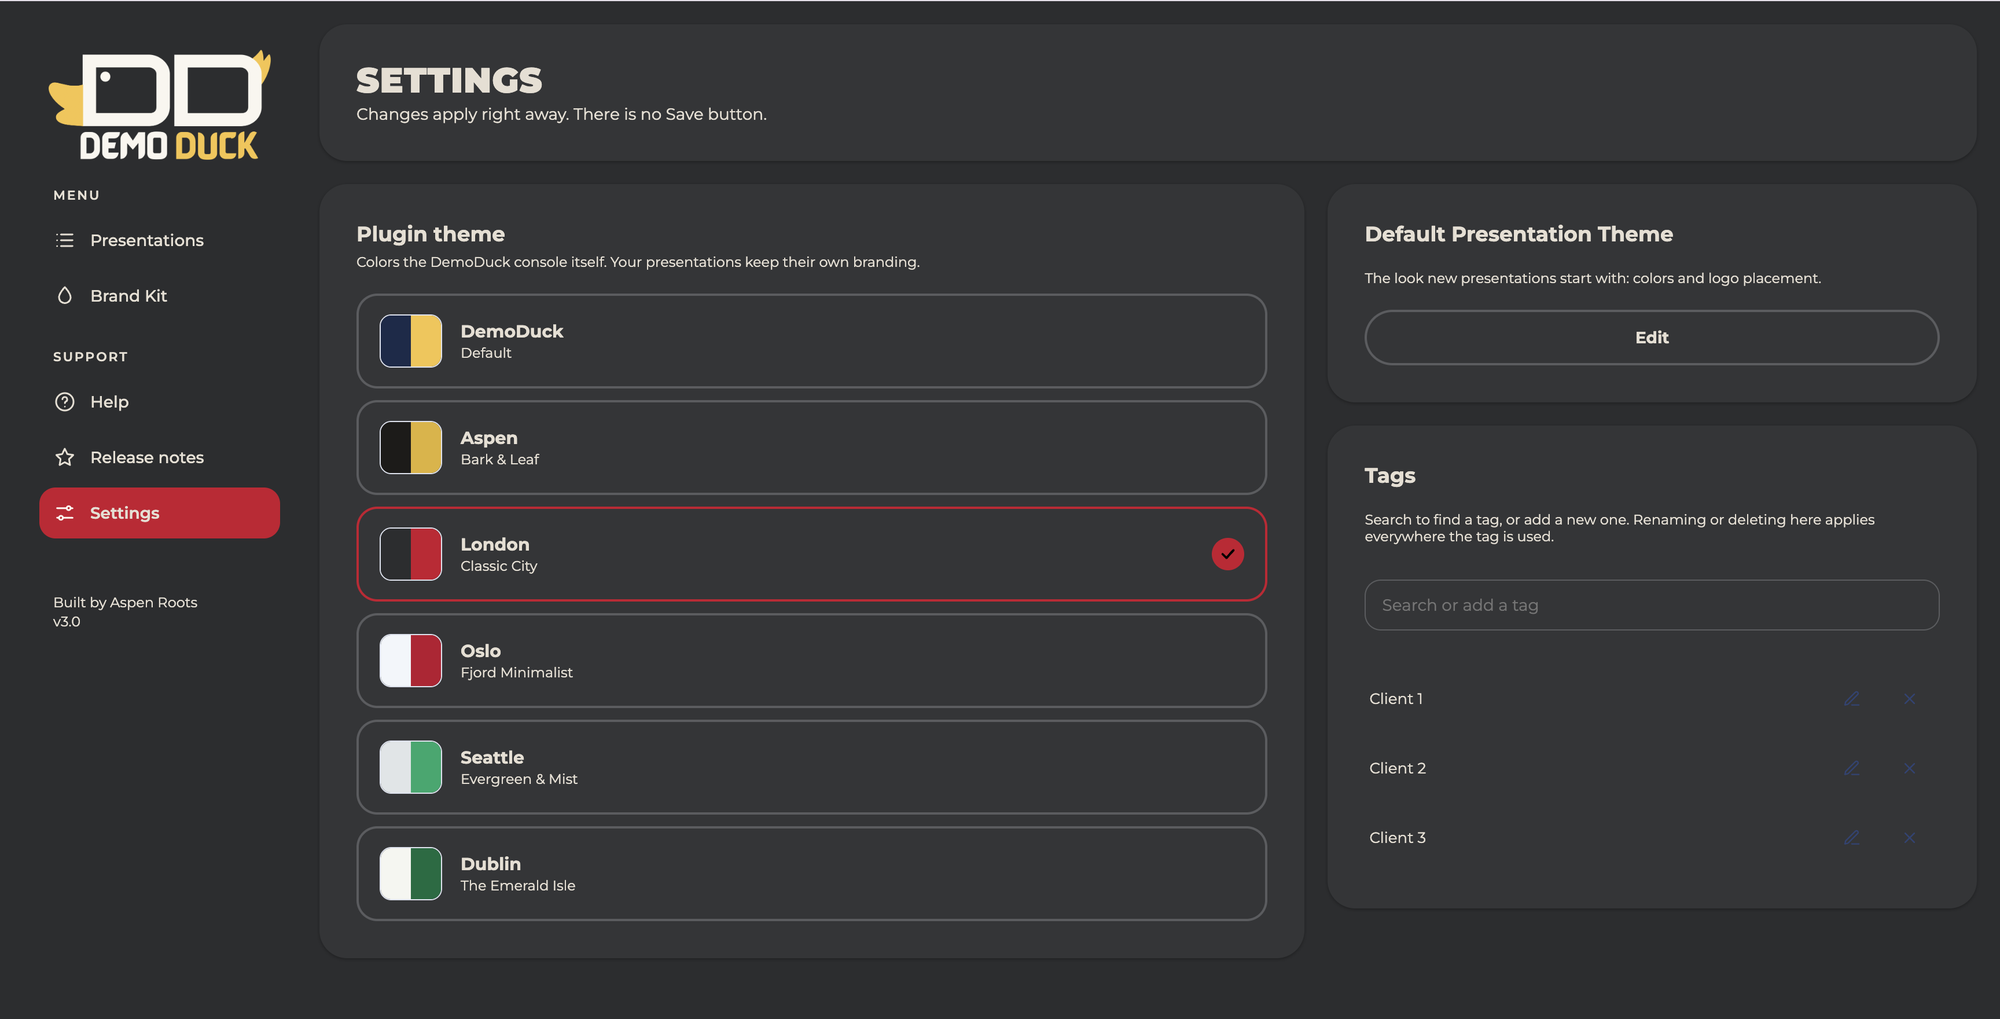Click the London dark-red color swatch

click(x=411, y=554)
